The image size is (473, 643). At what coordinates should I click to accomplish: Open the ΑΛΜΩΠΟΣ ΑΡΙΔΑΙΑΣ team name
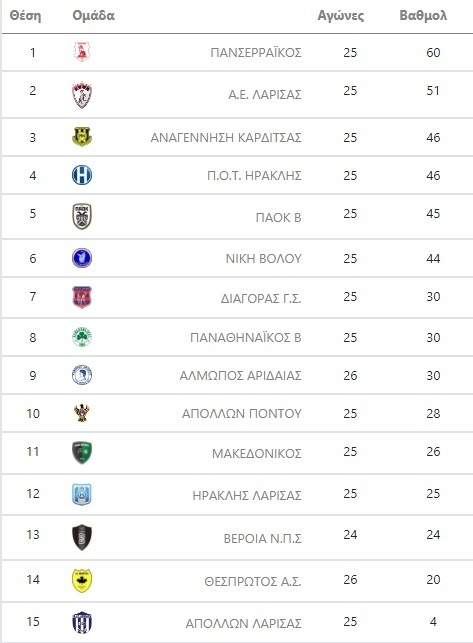tap(240, 376)
